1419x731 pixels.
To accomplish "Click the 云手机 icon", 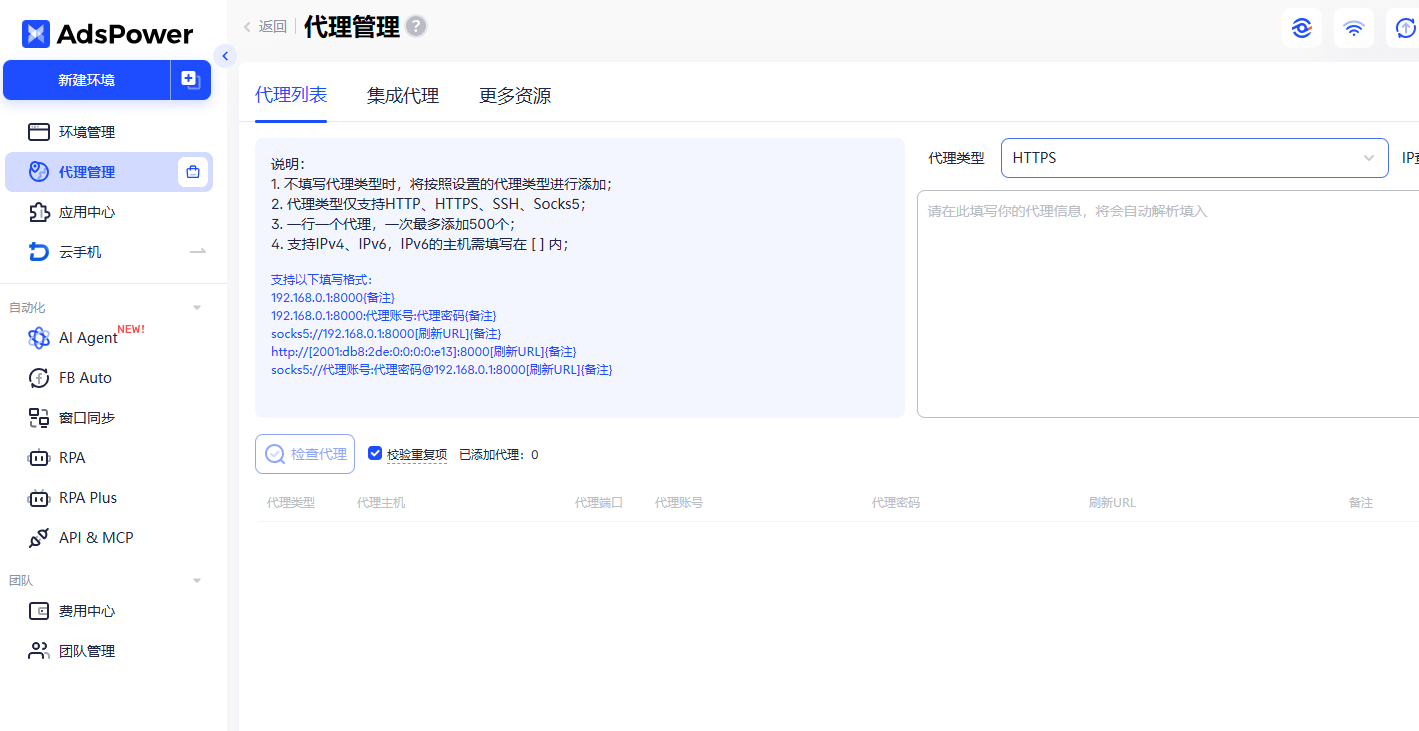I will [39, 252].
